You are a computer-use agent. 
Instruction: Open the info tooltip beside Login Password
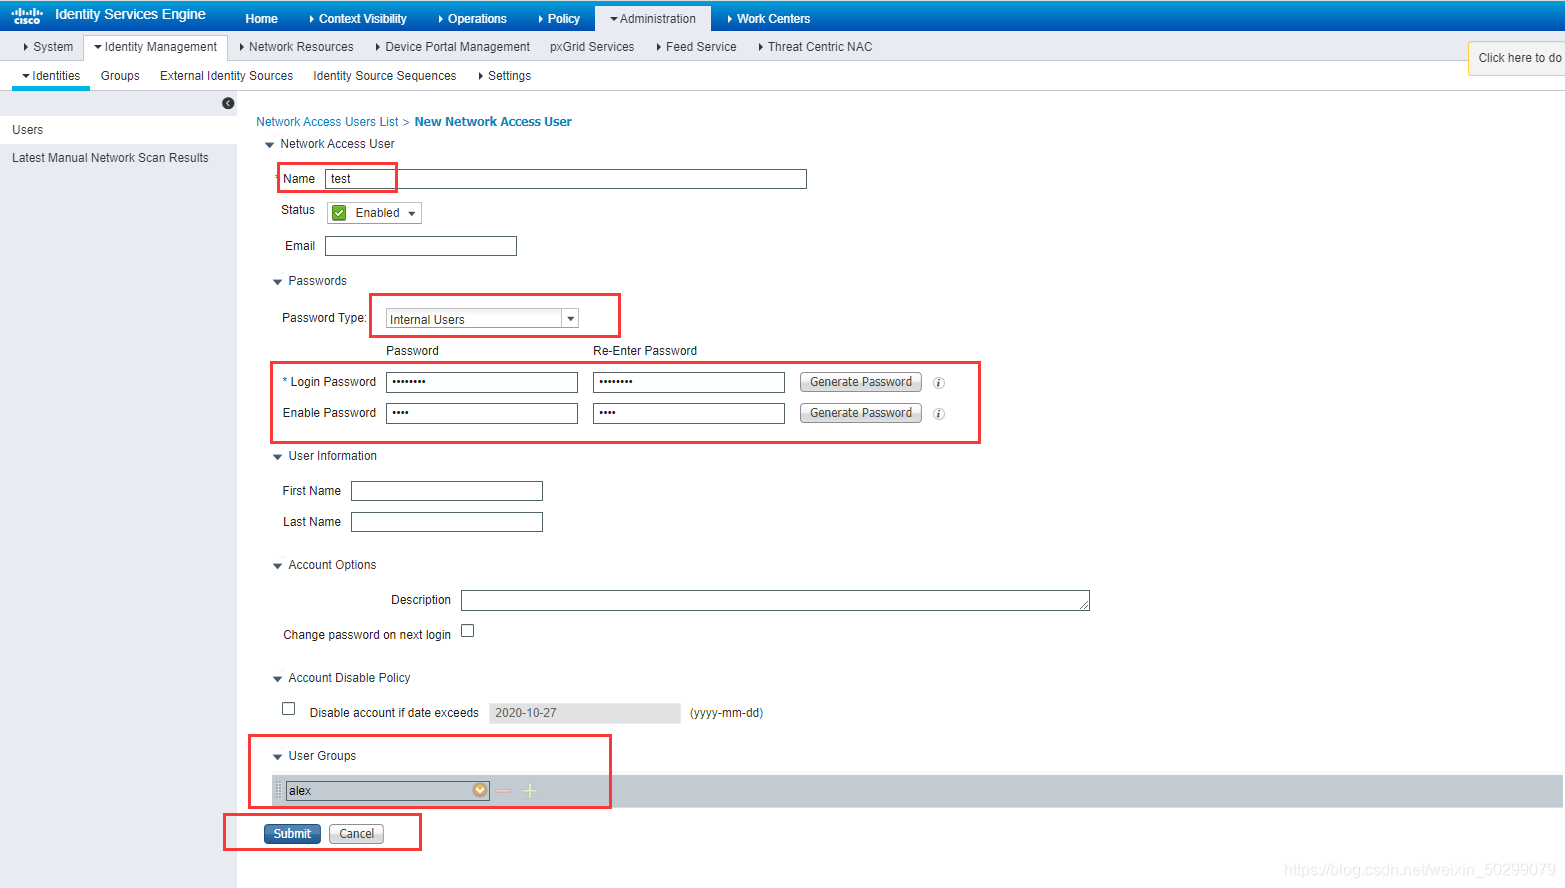point(938,382)
